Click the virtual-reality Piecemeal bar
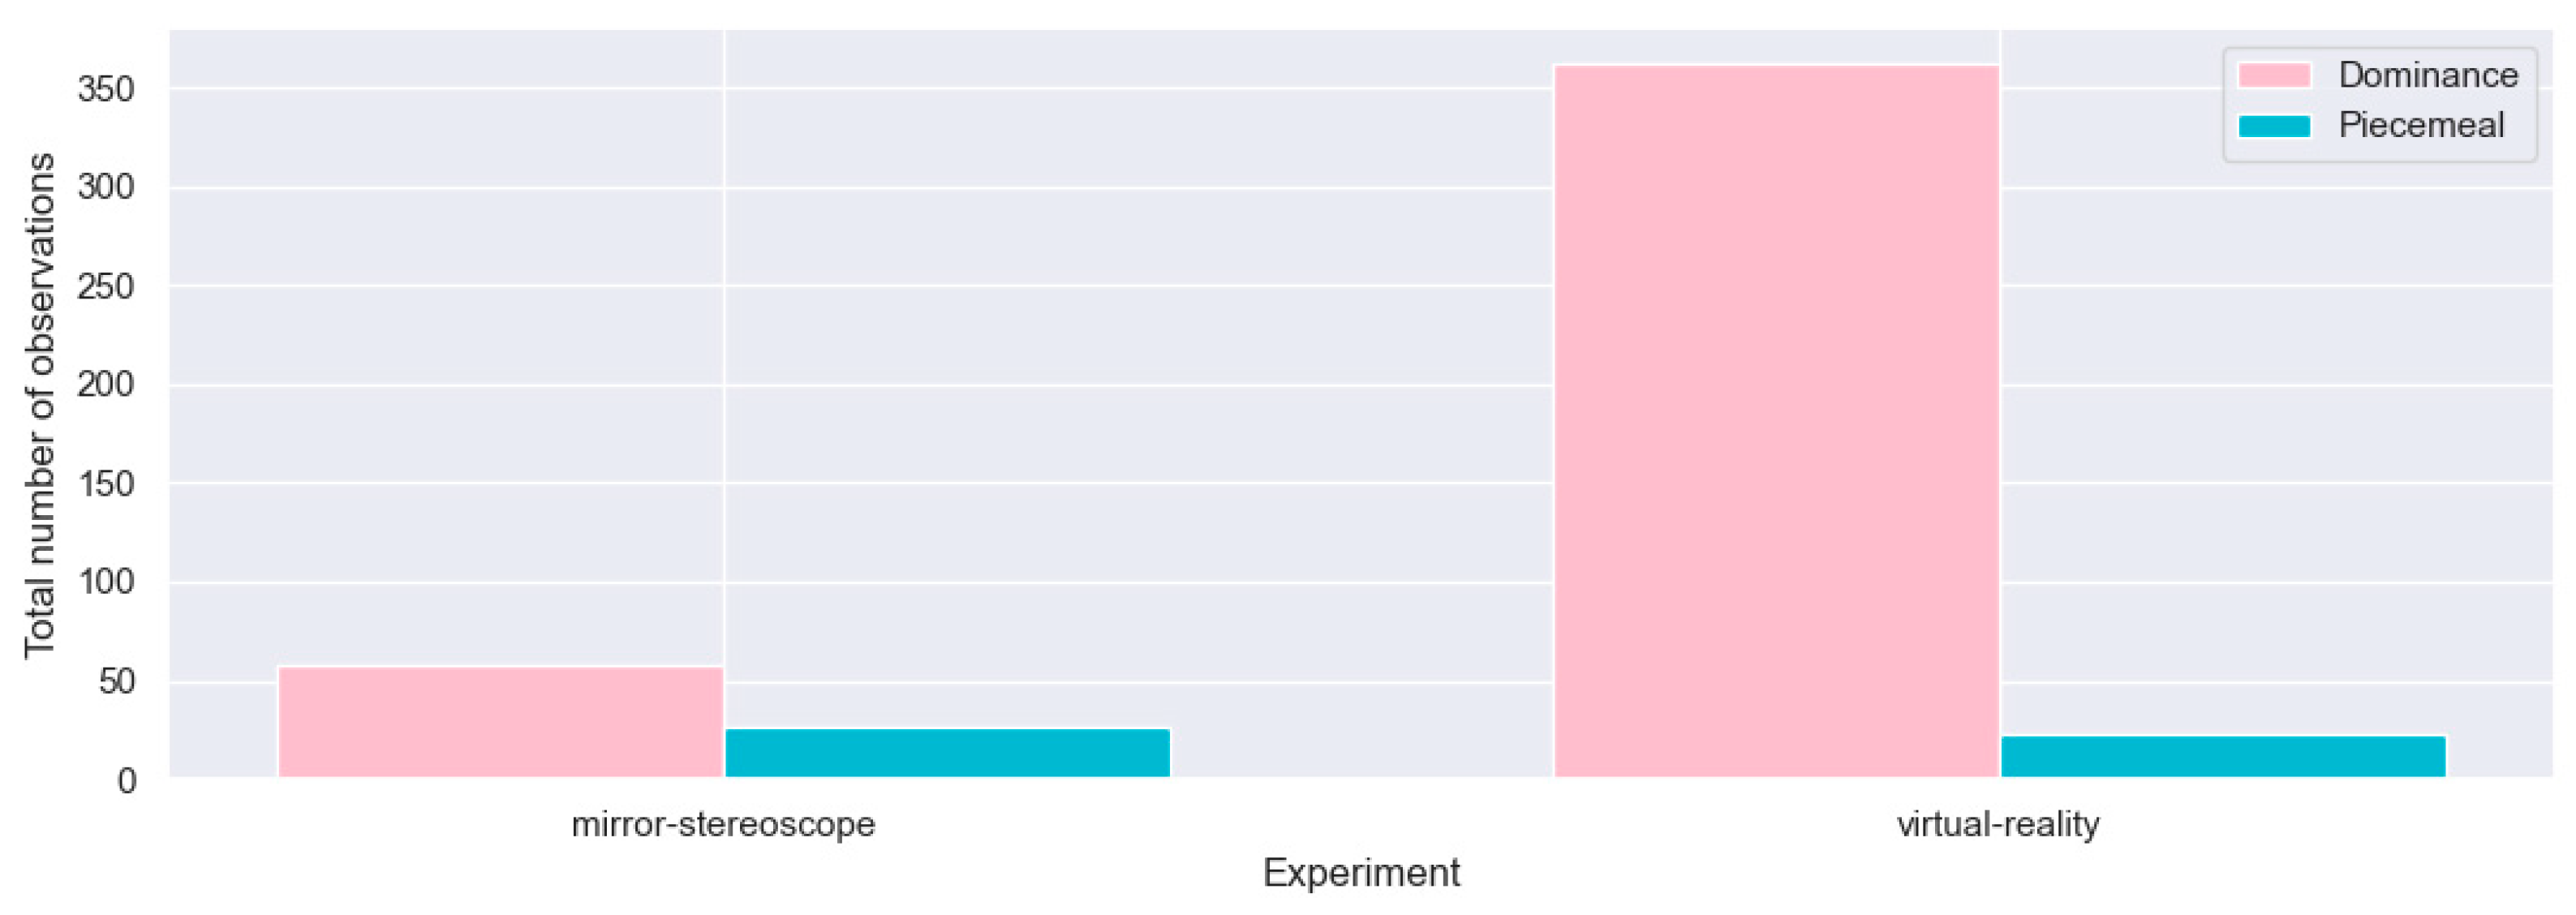Screen dimensions: 2576x915 click(2223, 756)
